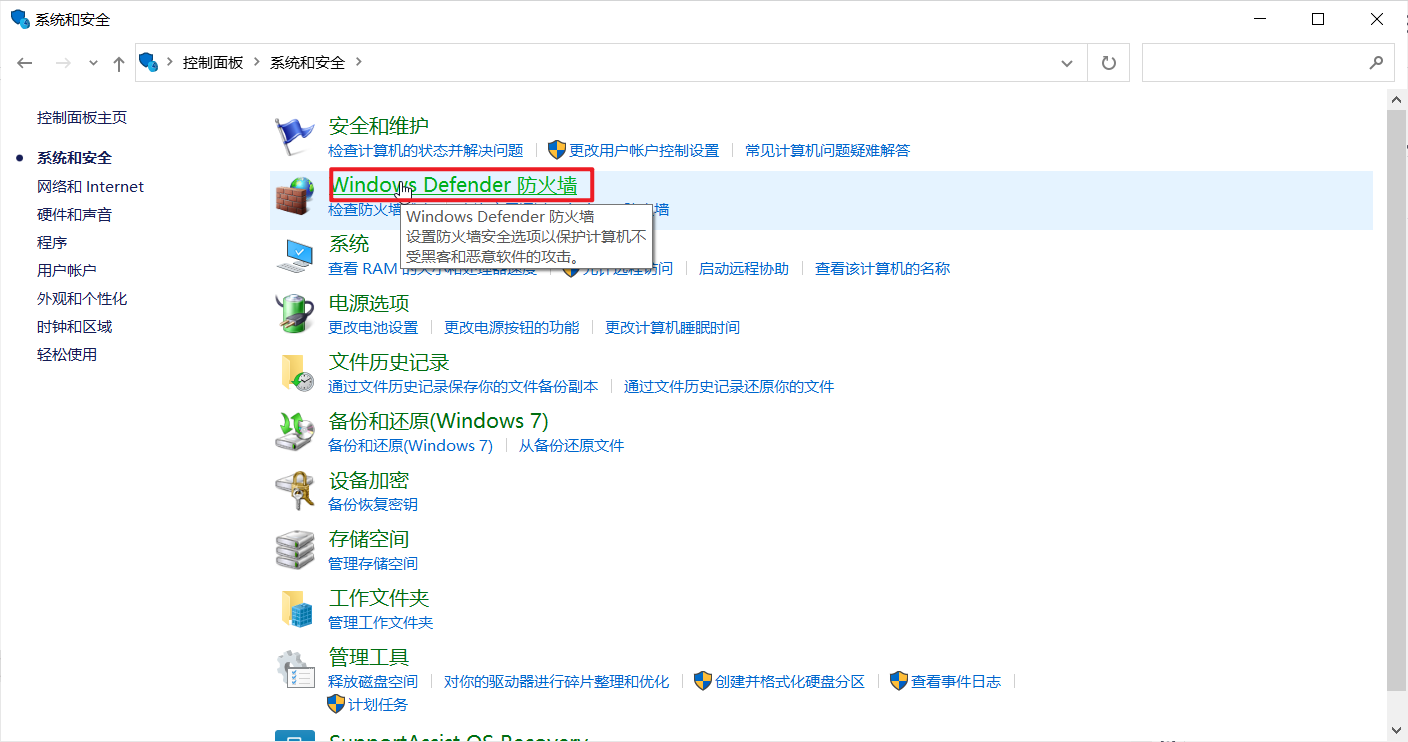
Task: Click the Windows Defender firewall brick icon
Action: (x=295, y=196)
